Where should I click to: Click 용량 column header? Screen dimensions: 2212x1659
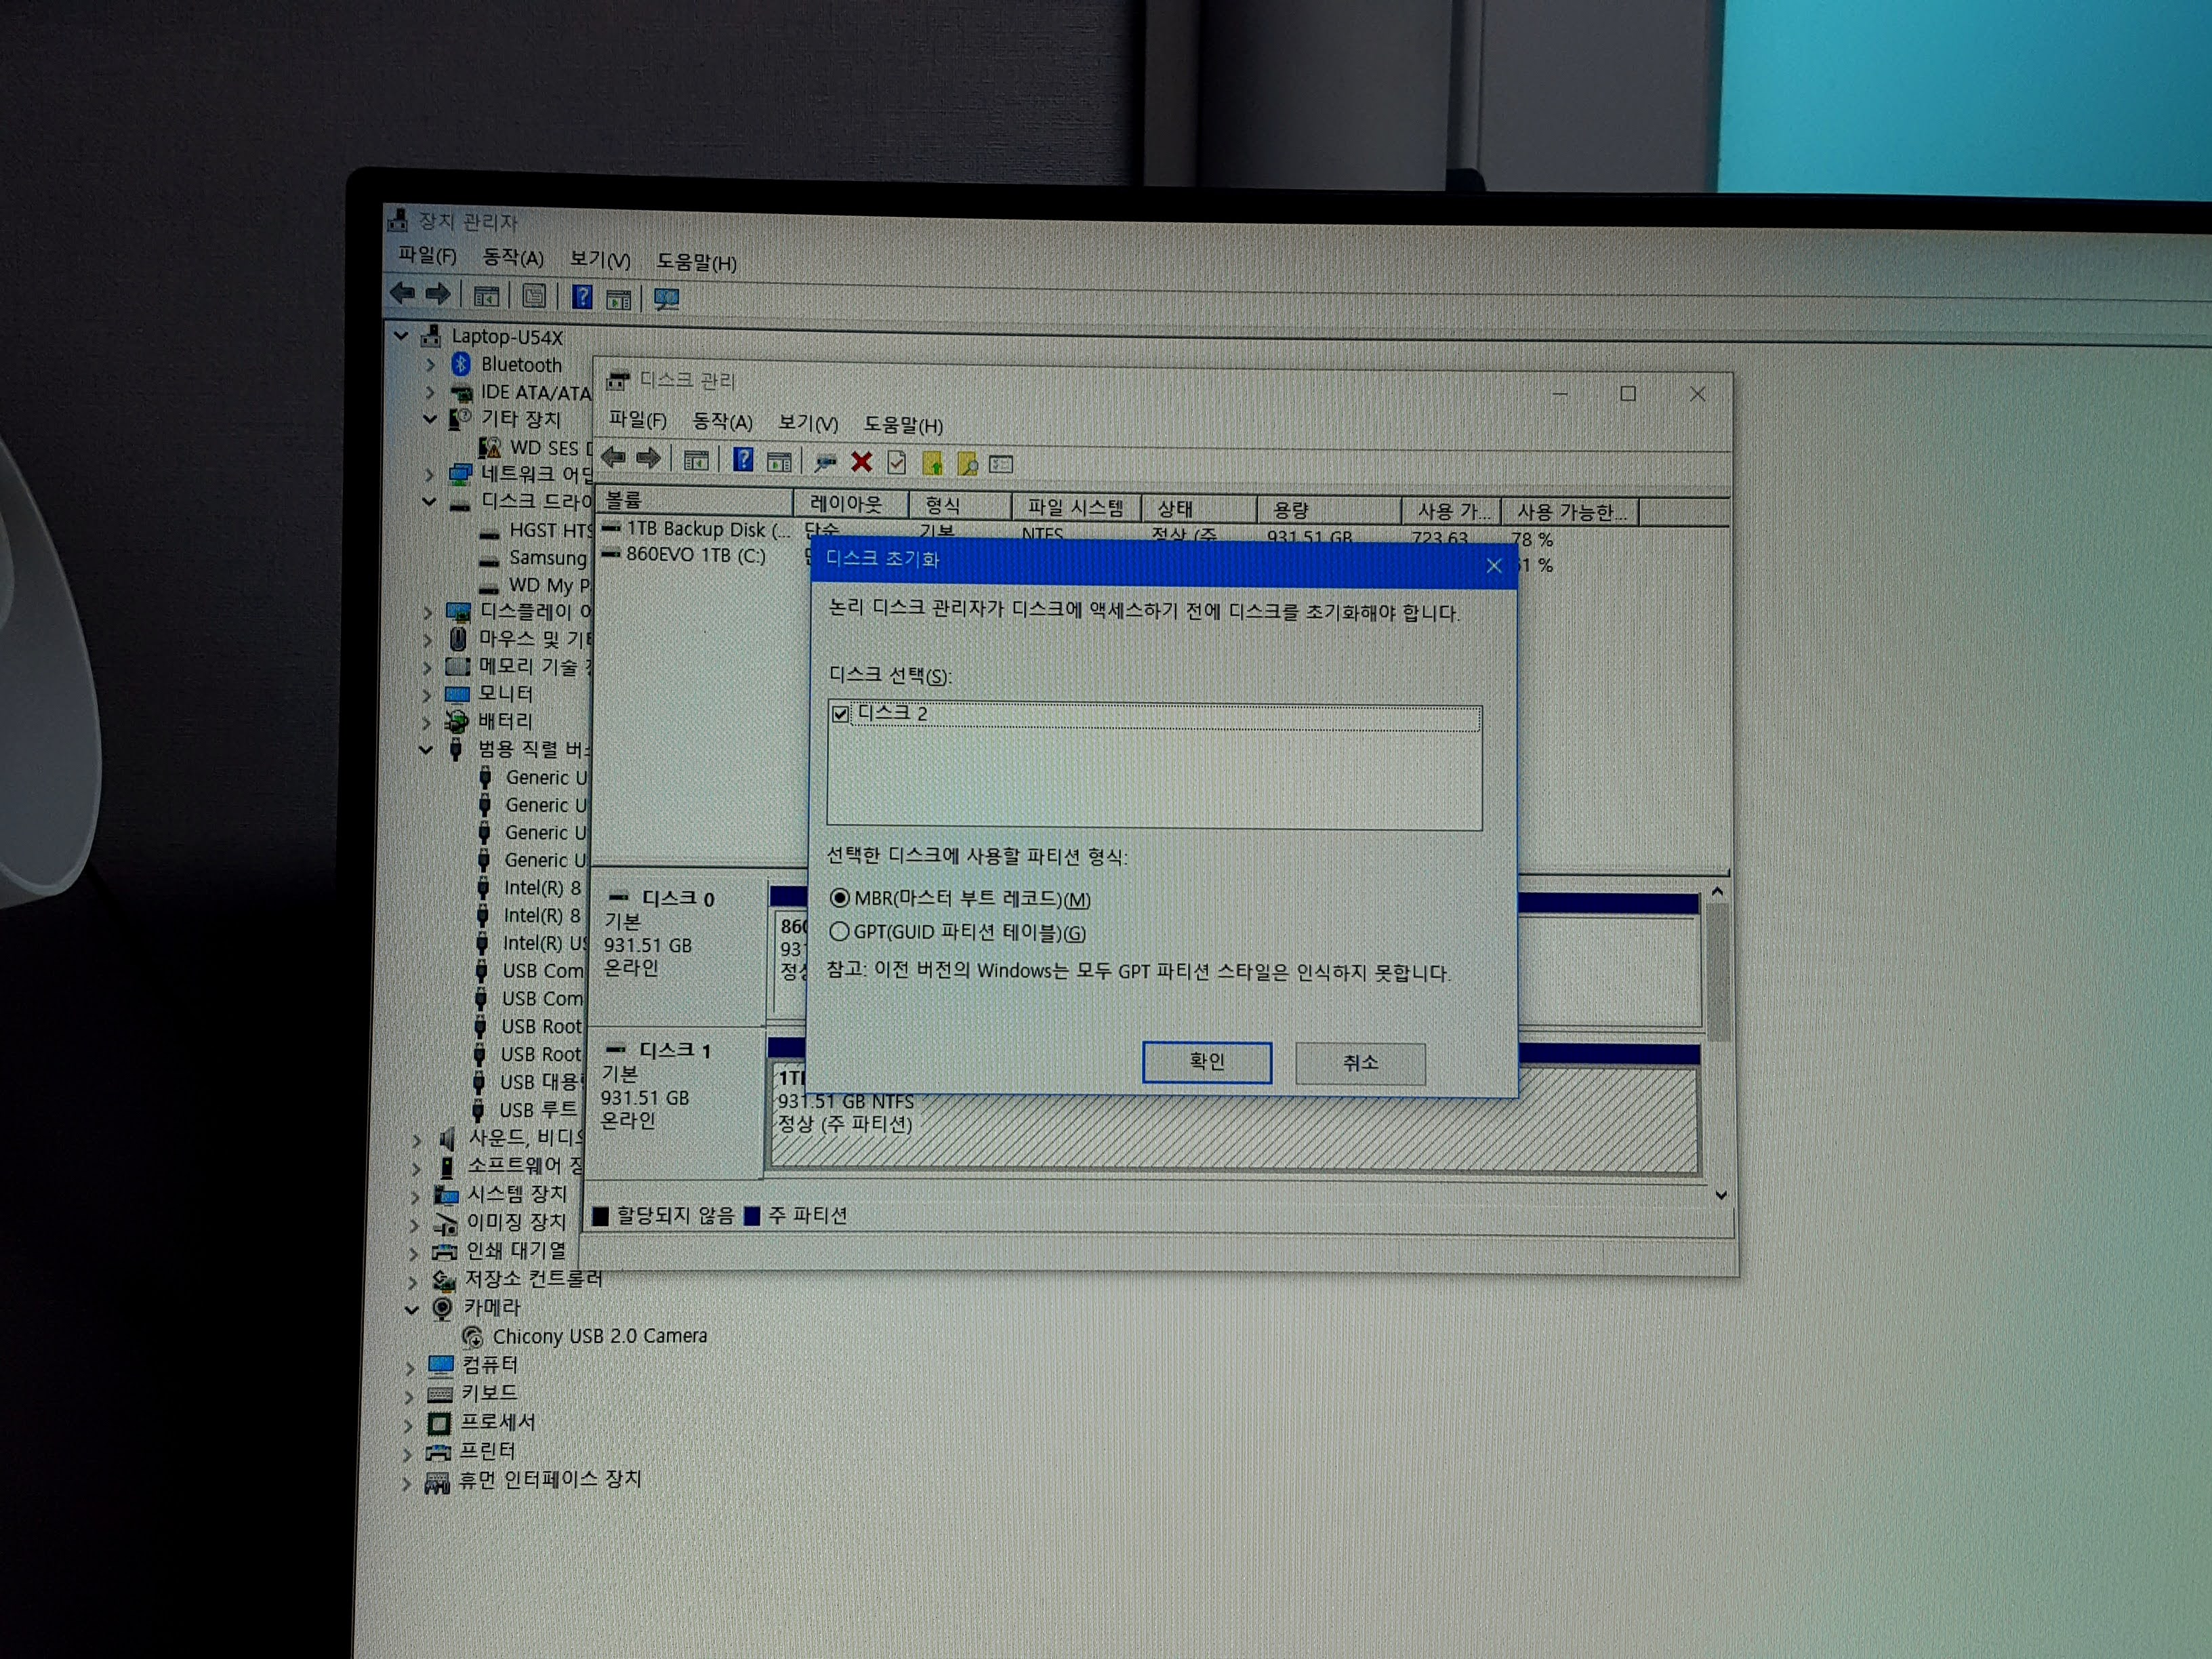[1328, 510]
